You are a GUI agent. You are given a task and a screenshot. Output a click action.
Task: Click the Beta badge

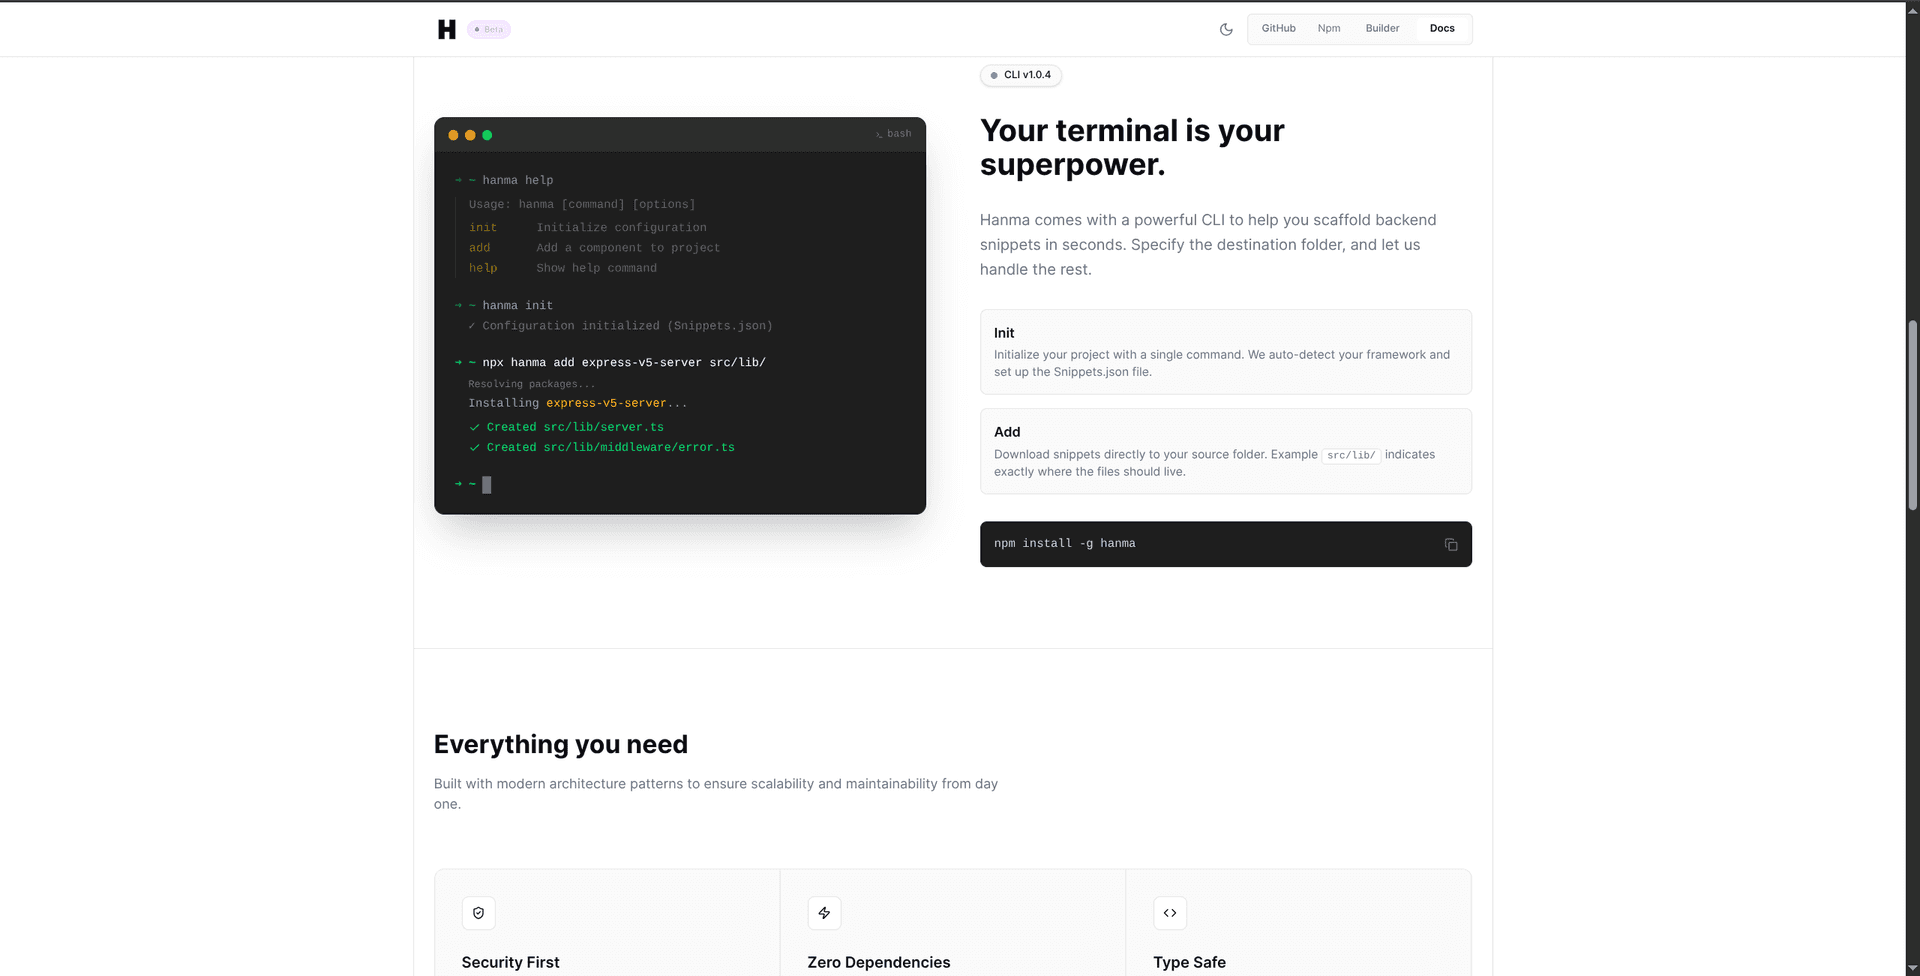coord(489,29)
